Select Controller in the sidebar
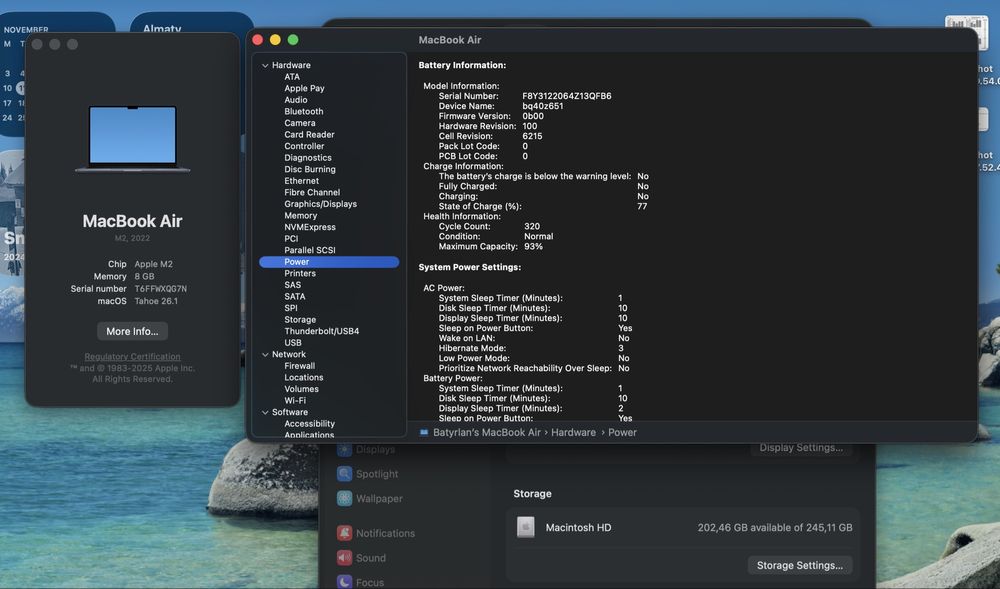The width and height of the screenshot is (1000, 589). tap(304, 146)
